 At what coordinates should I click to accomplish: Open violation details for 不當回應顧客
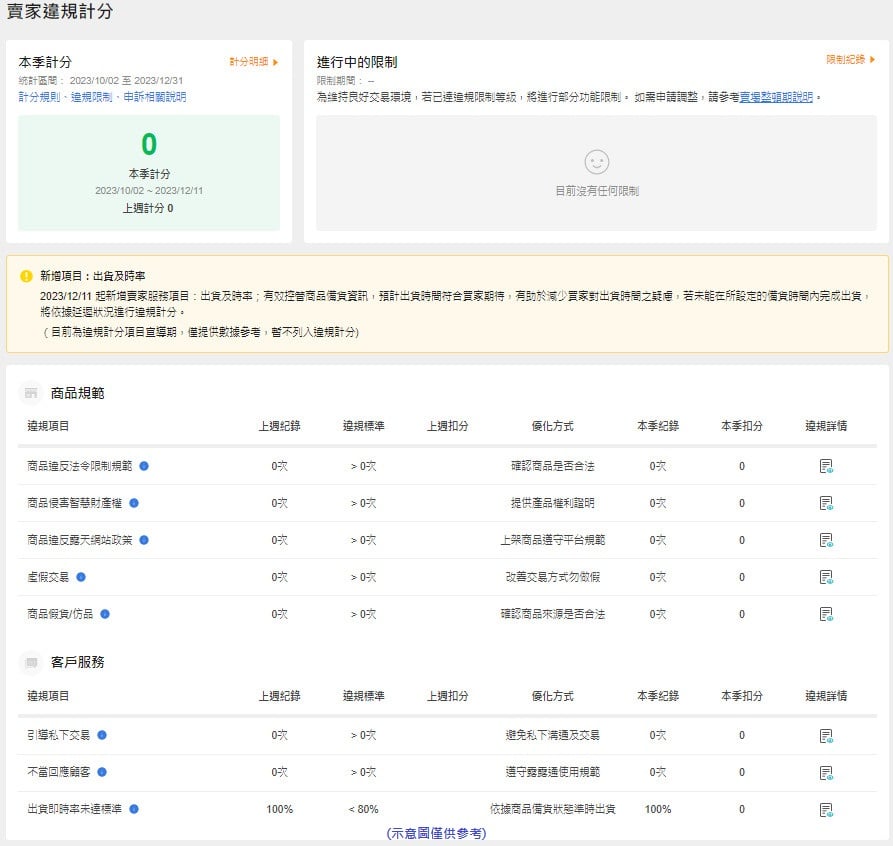click(826, 772)
